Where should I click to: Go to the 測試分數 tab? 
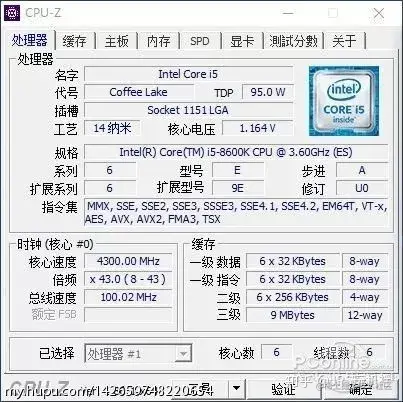294,41
